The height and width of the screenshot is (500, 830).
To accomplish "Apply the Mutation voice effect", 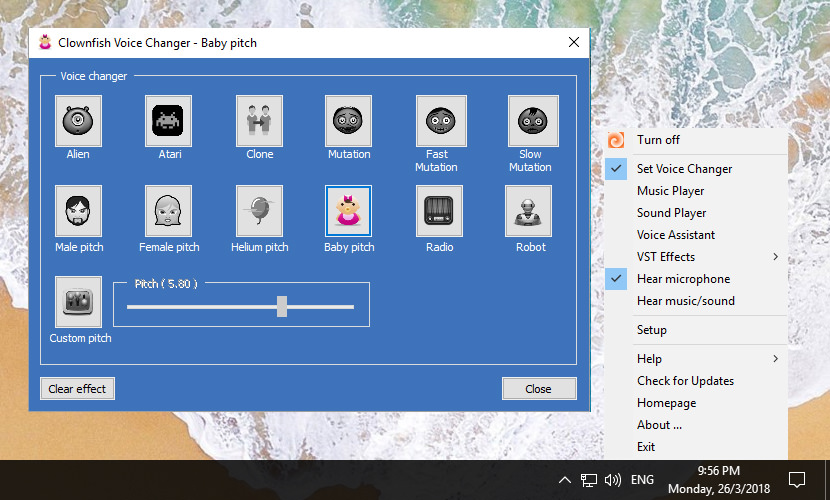I will point(348,121).
